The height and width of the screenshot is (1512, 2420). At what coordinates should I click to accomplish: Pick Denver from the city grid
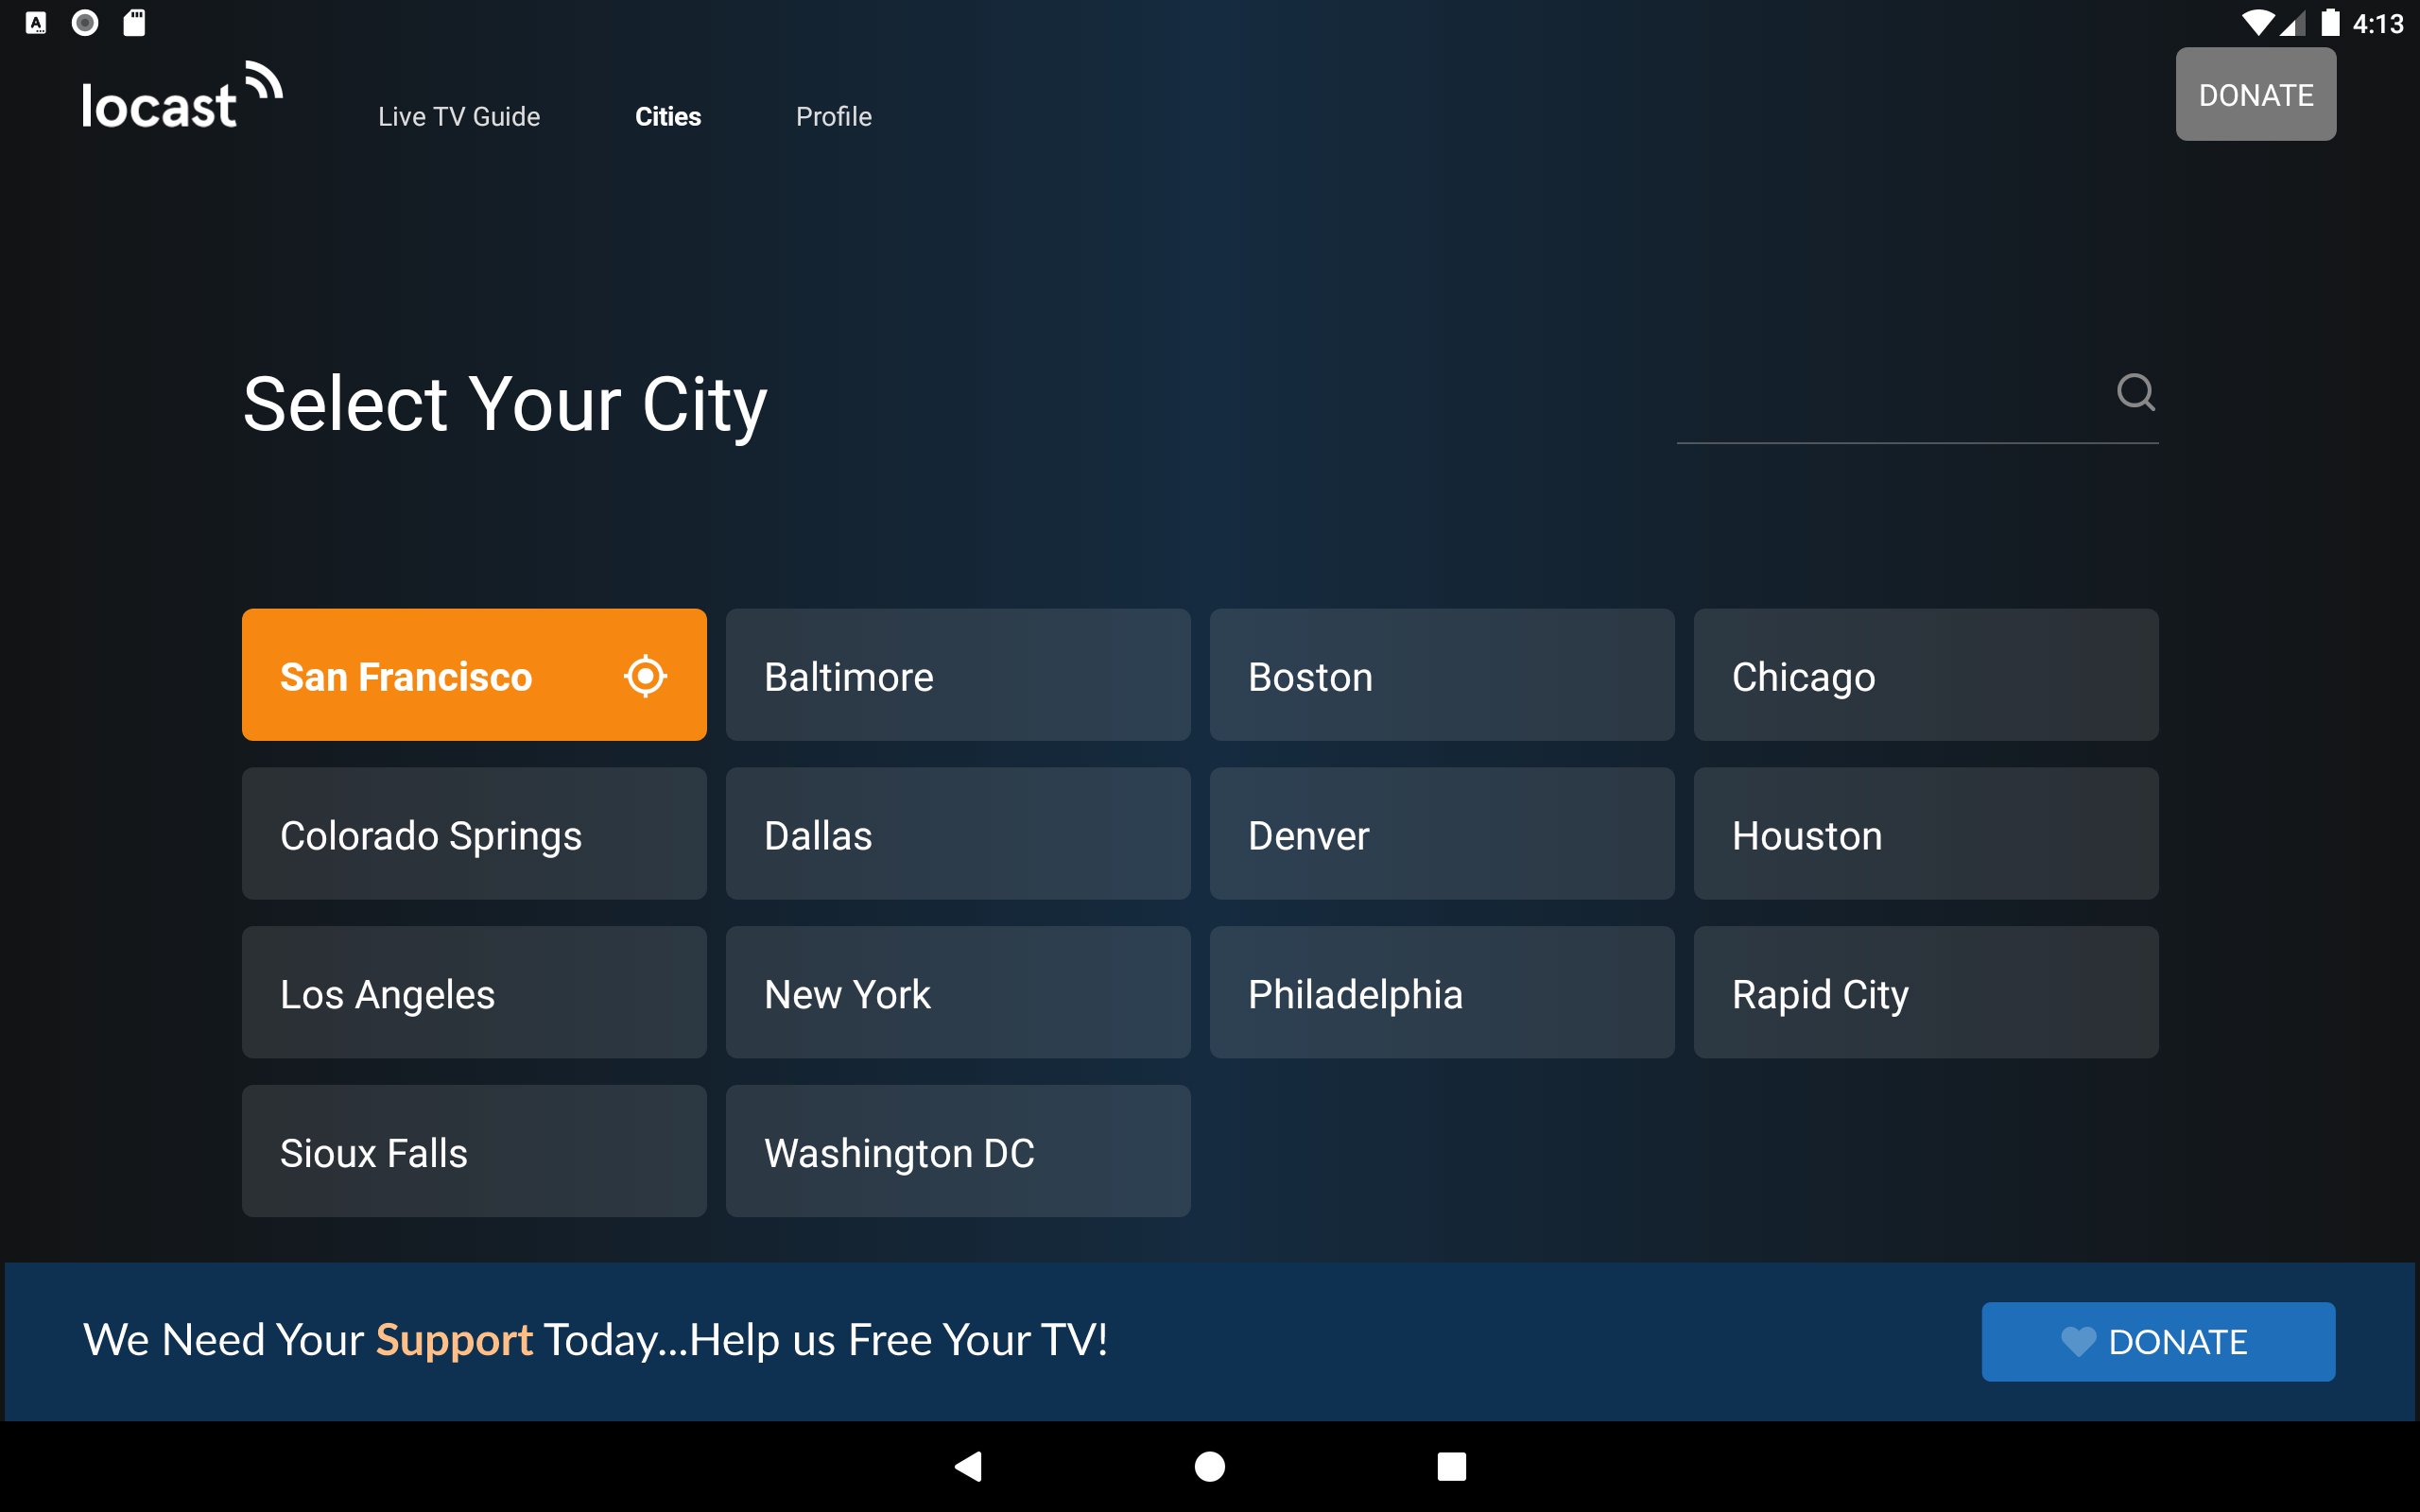(x=1440, y=834)
